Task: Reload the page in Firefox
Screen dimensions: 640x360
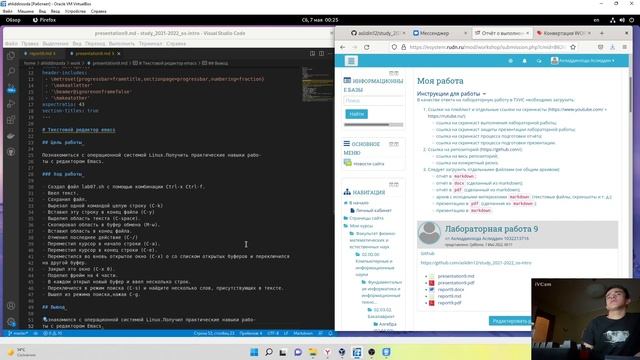Action: (x=367, y=47)
